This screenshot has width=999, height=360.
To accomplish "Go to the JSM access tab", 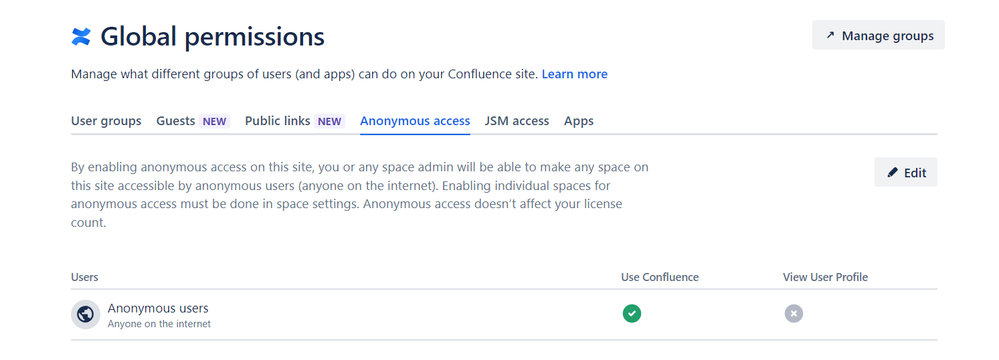I will click(x=517, y=121).
